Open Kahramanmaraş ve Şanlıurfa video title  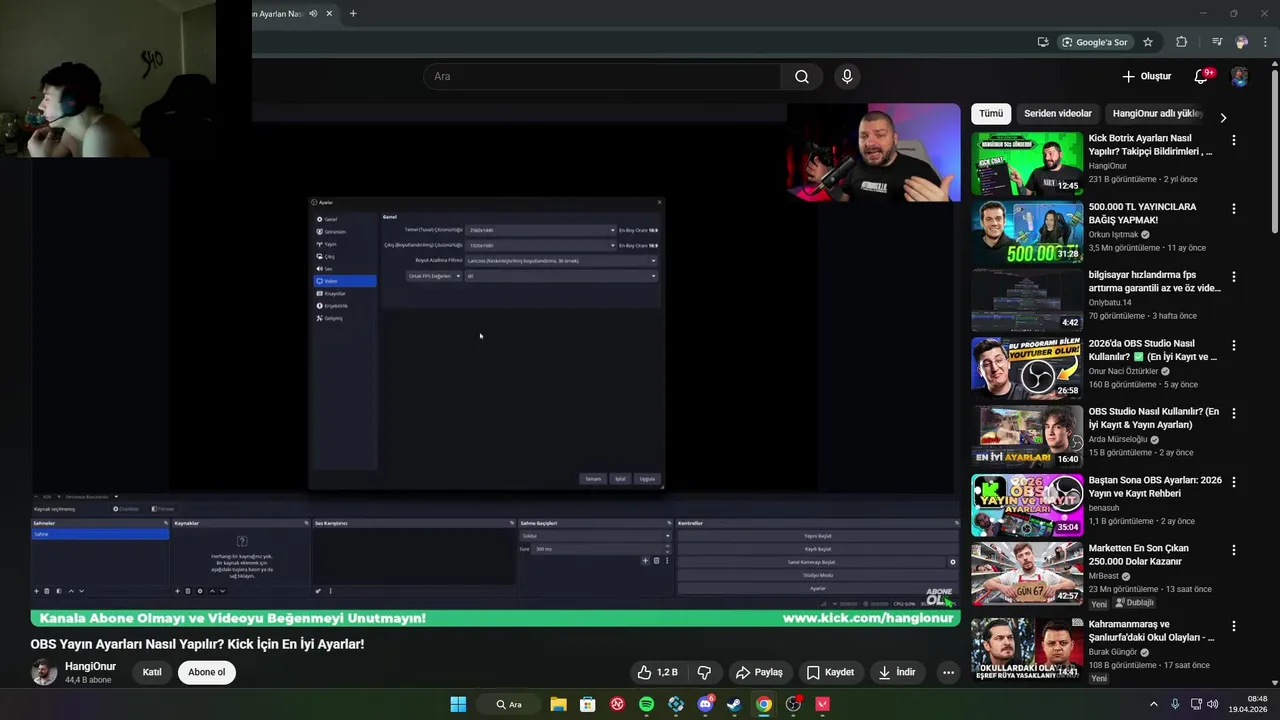click(1151, 631)
